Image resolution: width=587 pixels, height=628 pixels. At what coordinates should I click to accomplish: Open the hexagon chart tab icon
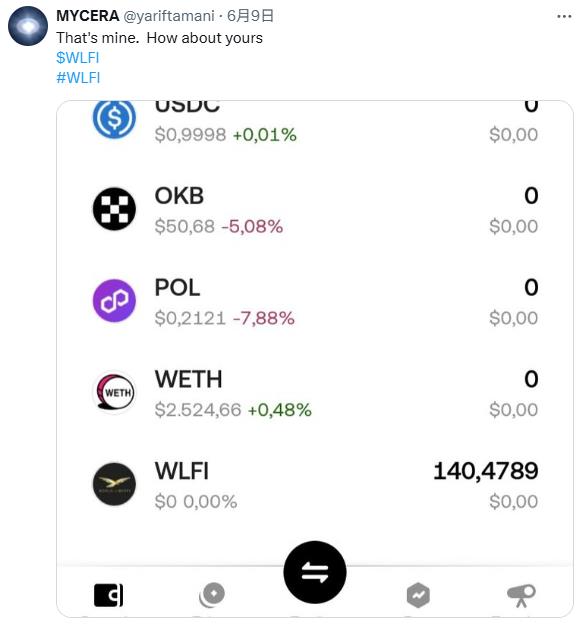point(418,595)
